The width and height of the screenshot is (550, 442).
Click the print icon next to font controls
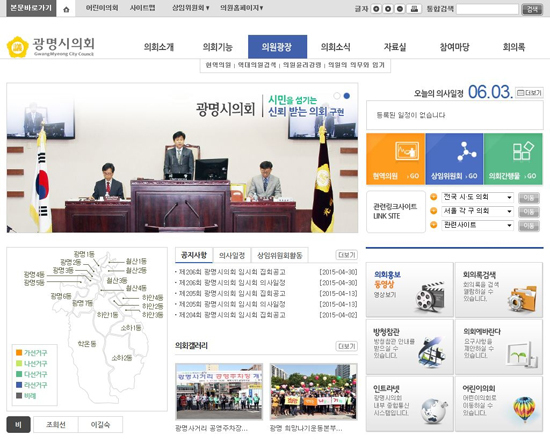tap(414, 9)
